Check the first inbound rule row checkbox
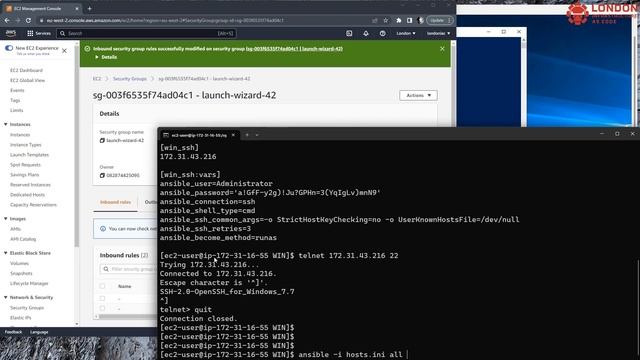 point(102,299)
